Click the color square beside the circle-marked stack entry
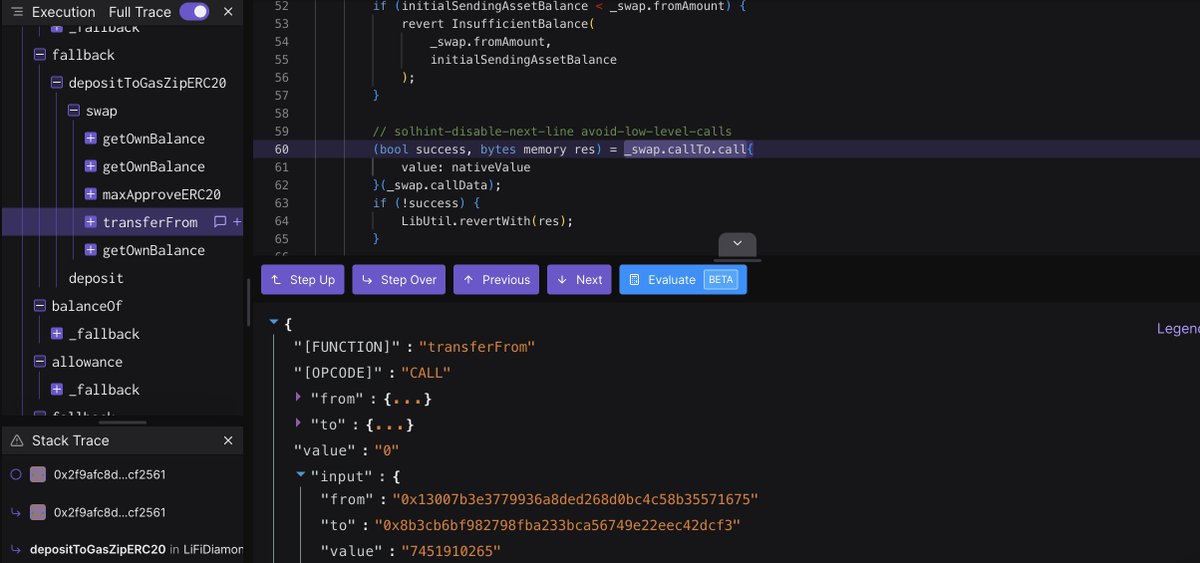 click(x=38, y=474)
